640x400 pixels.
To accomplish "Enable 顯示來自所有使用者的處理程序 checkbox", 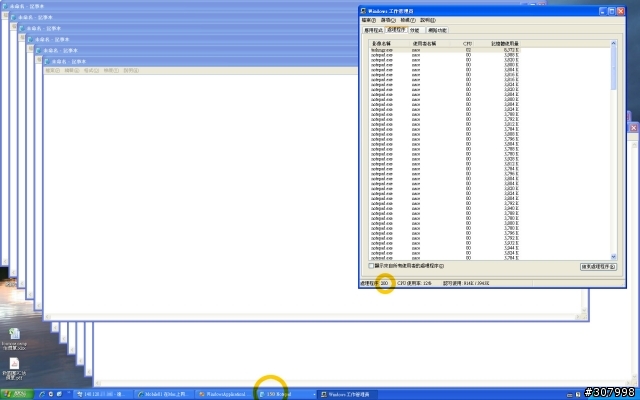I will tap(371, 266).
